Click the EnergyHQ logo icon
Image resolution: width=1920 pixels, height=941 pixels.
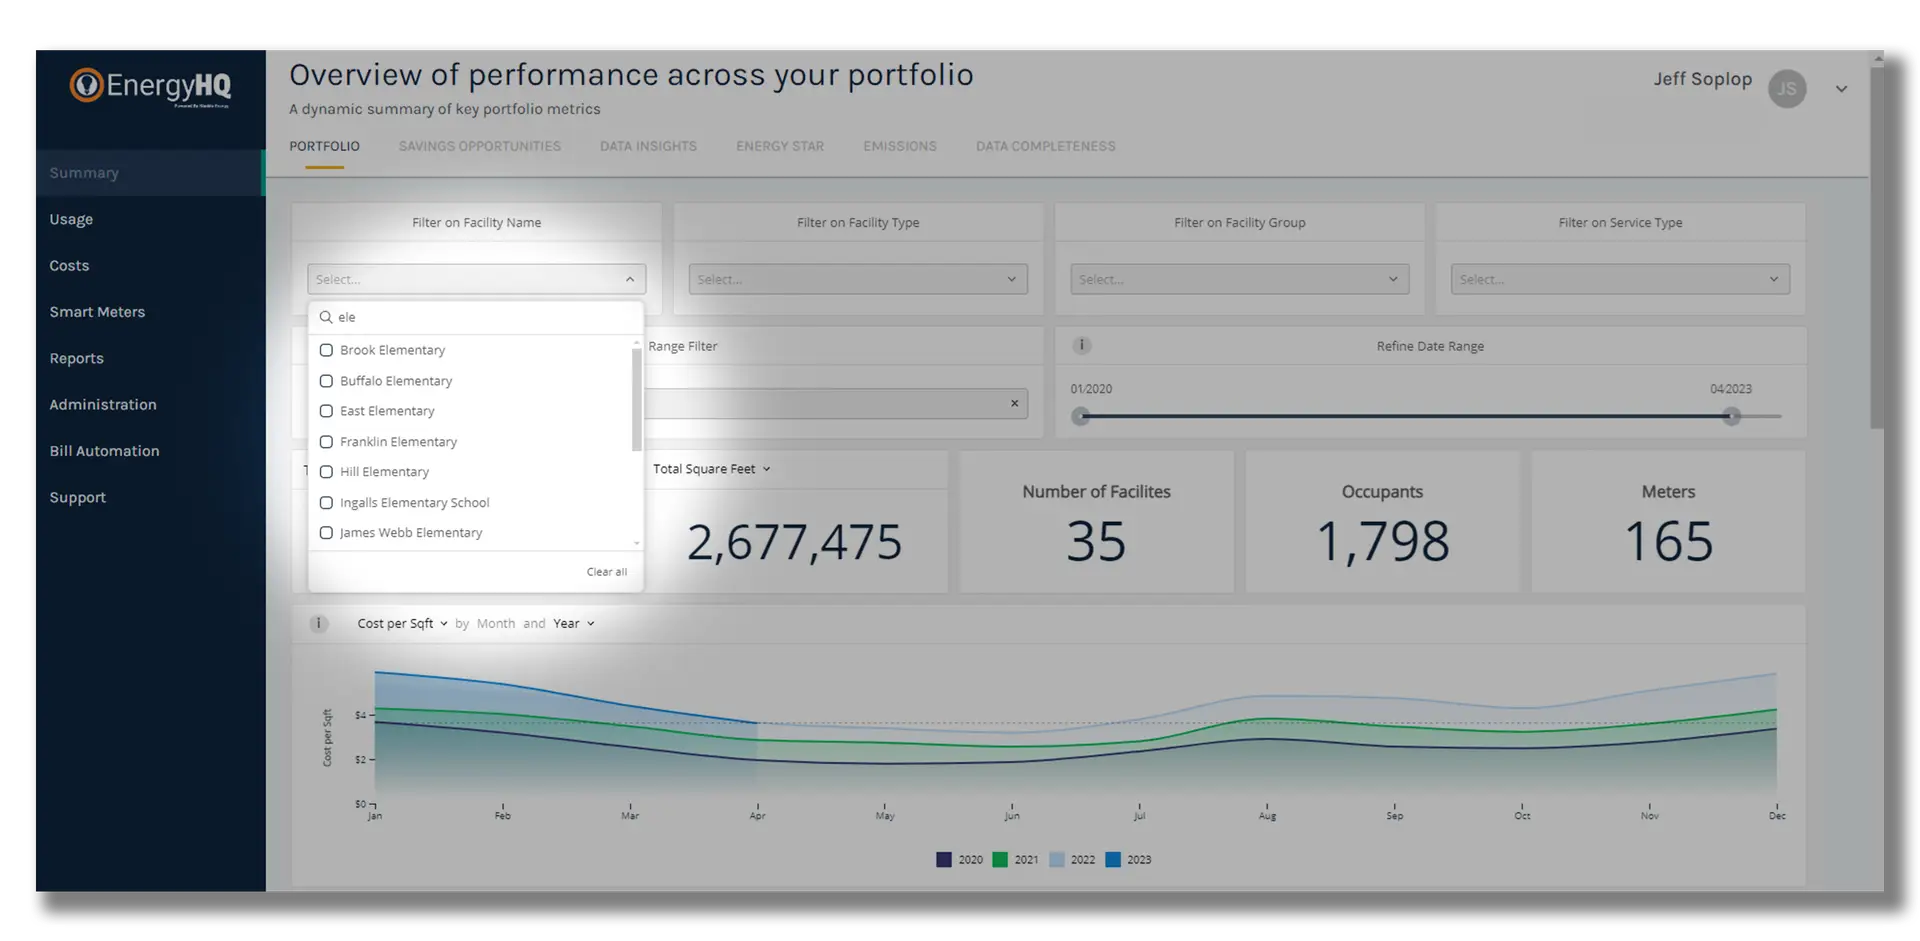click(87, 85)
